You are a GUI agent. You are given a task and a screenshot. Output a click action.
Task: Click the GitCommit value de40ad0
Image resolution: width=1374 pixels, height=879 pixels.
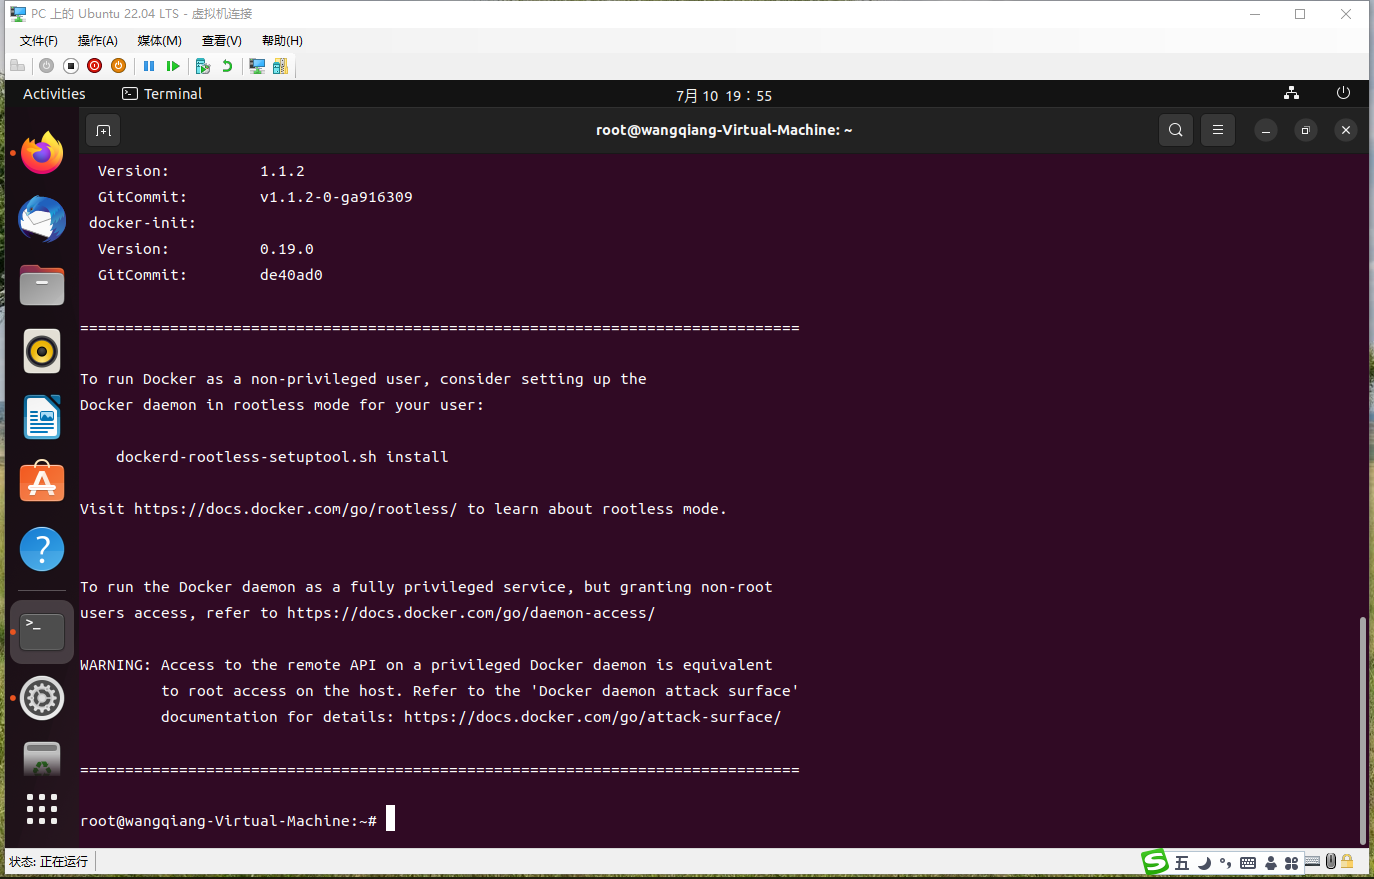click(291, 275)
